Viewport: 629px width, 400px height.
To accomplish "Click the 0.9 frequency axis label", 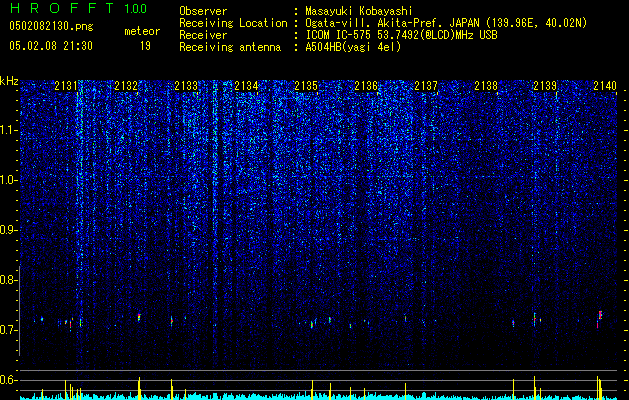I will point(8,230).
